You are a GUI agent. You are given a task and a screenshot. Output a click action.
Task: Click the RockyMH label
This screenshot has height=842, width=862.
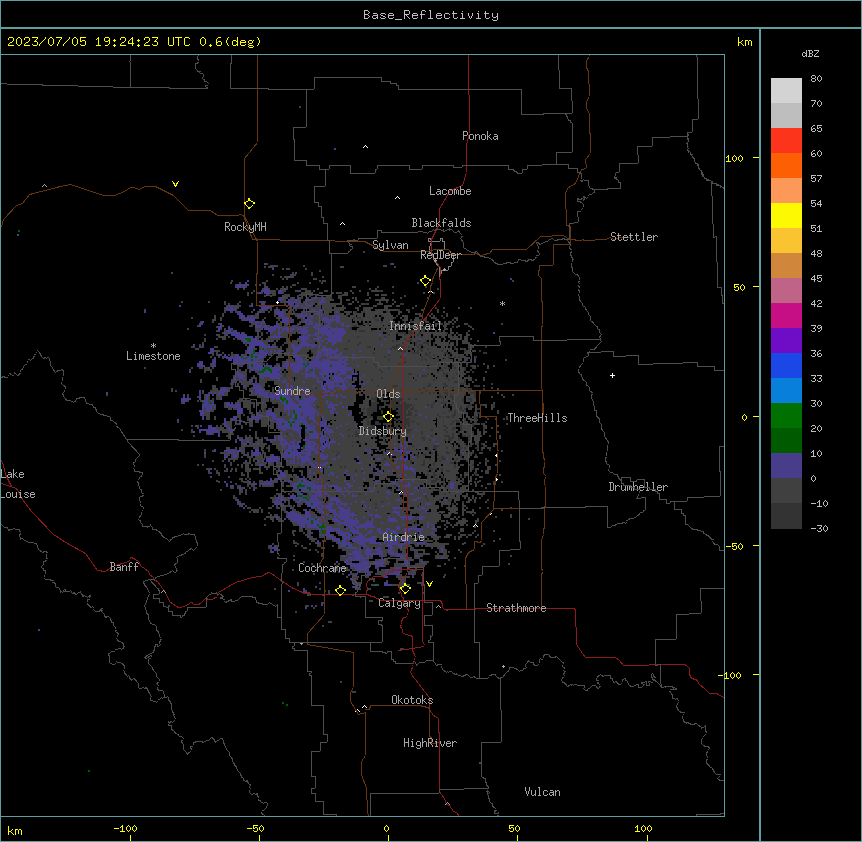(245, 227)
